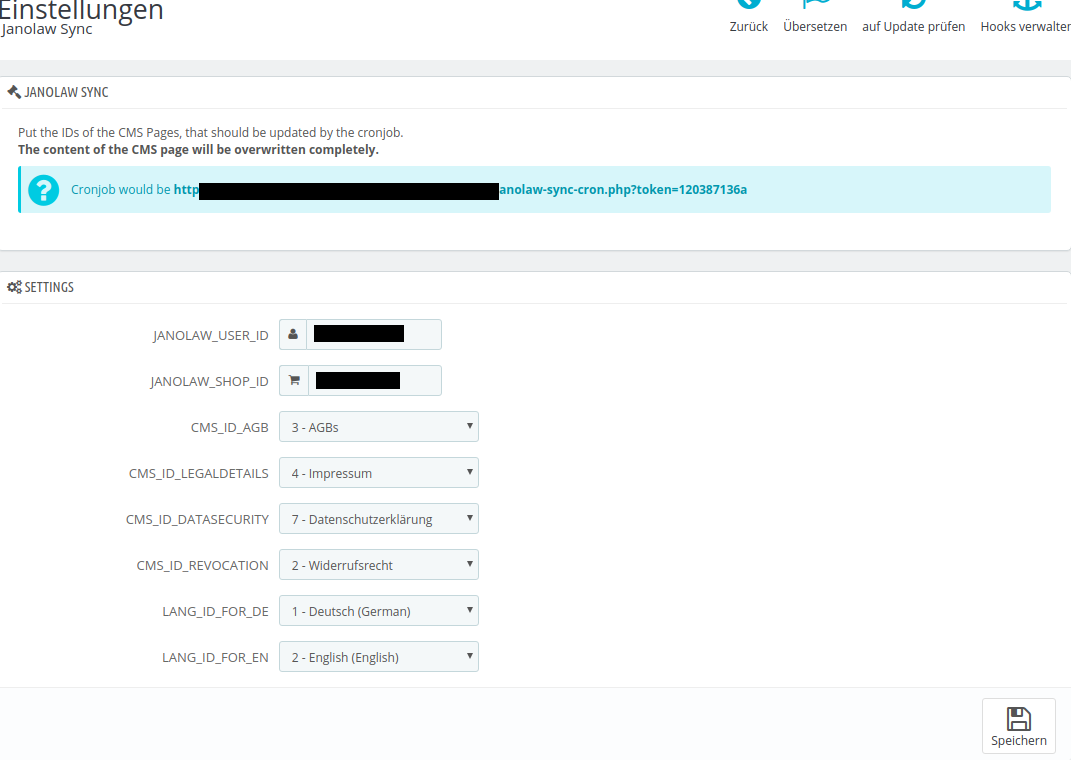
Task: Open the LANG_ID_FOR_EN dropdown
Action: coord(379,657)
